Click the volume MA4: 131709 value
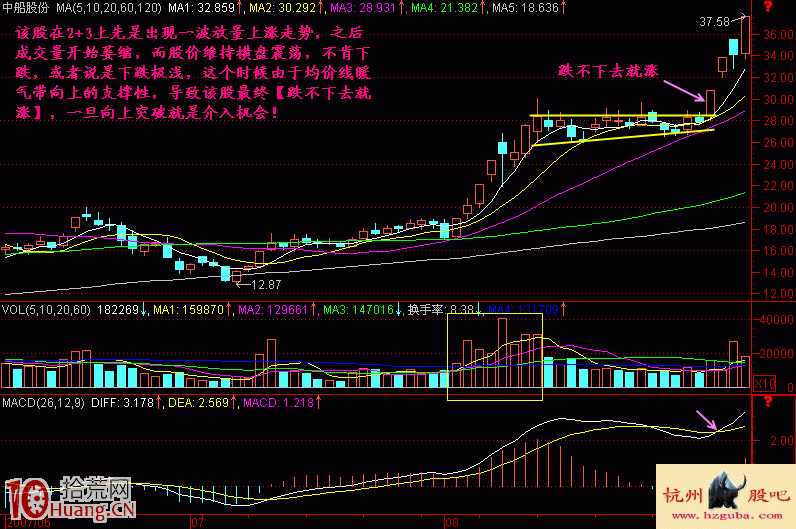 [523, 310]
